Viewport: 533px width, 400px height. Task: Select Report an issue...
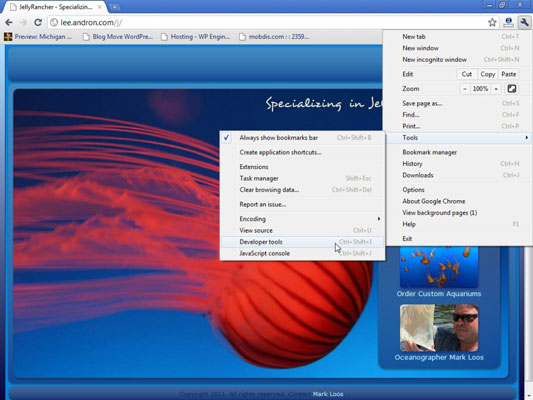[303, 204]
